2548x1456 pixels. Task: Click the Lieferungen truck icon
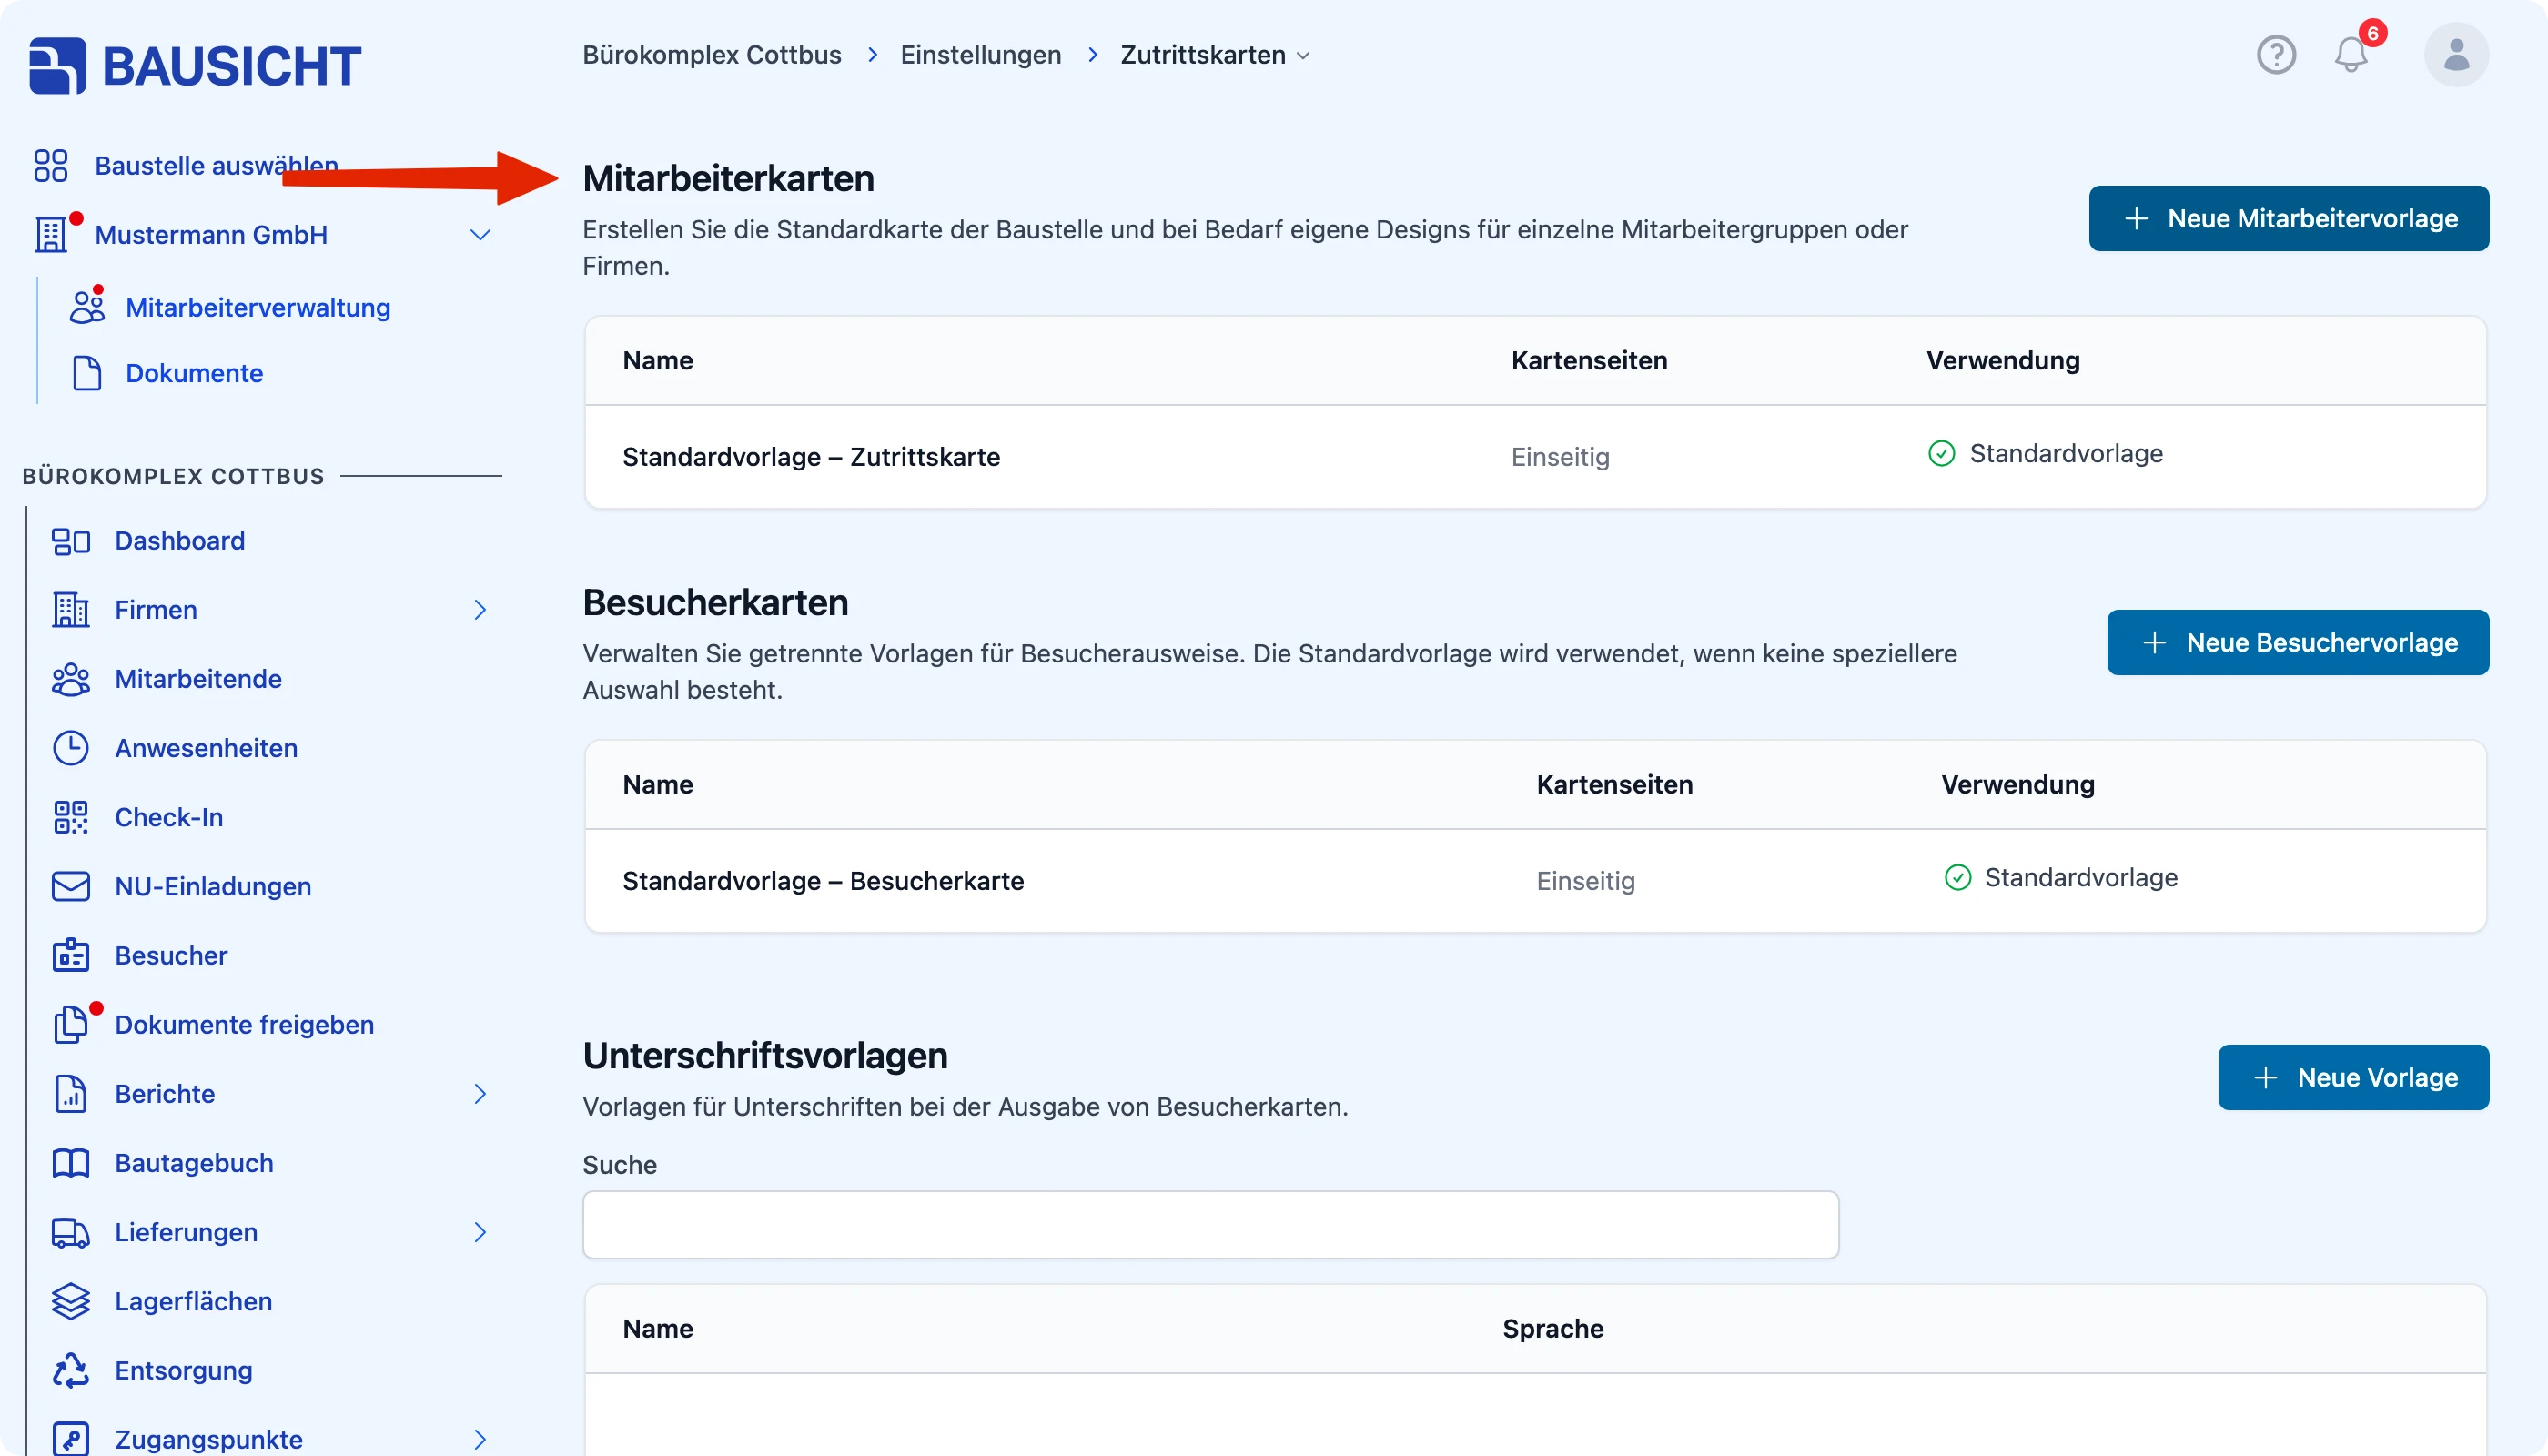click(70, 1232)
